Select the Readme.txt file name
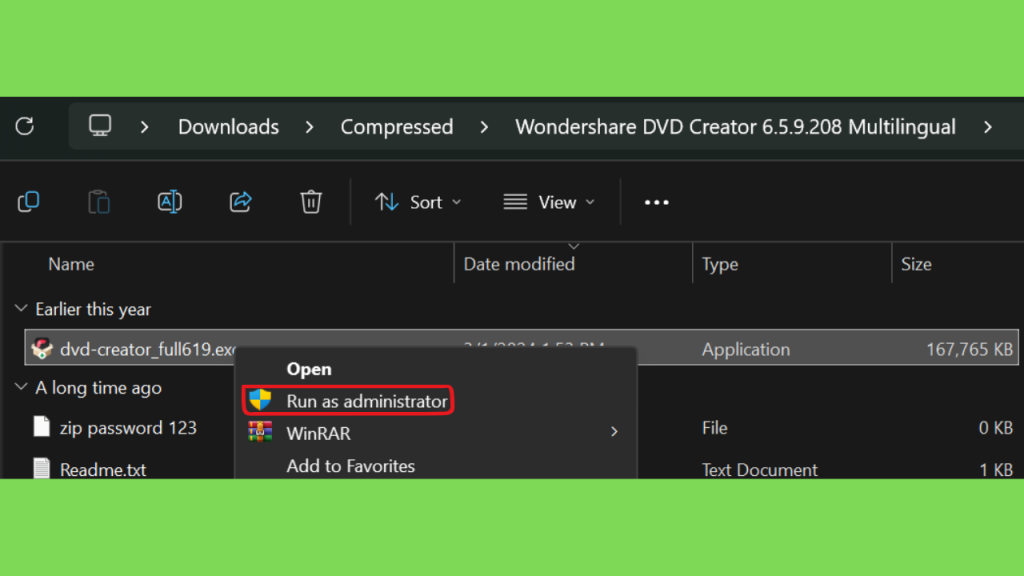1024x576 pixels. coord(103,470)
